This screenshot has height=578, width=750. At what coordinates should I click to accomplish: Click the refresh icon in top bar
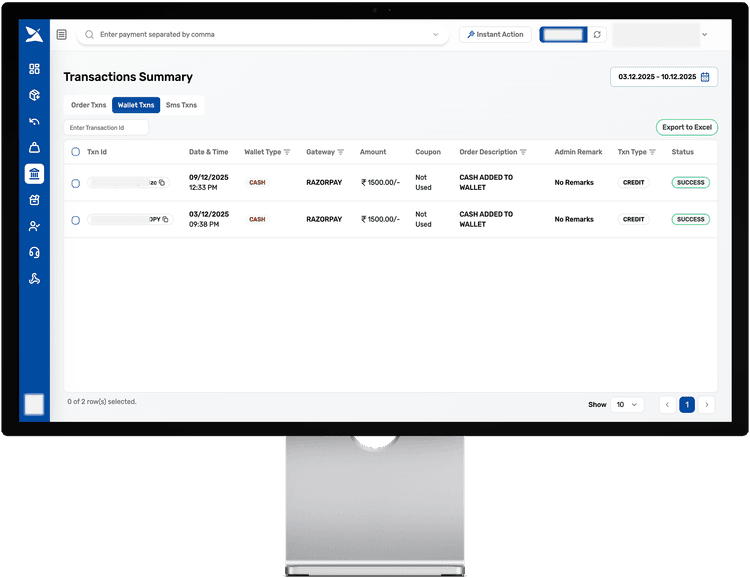tap(597, 34)
